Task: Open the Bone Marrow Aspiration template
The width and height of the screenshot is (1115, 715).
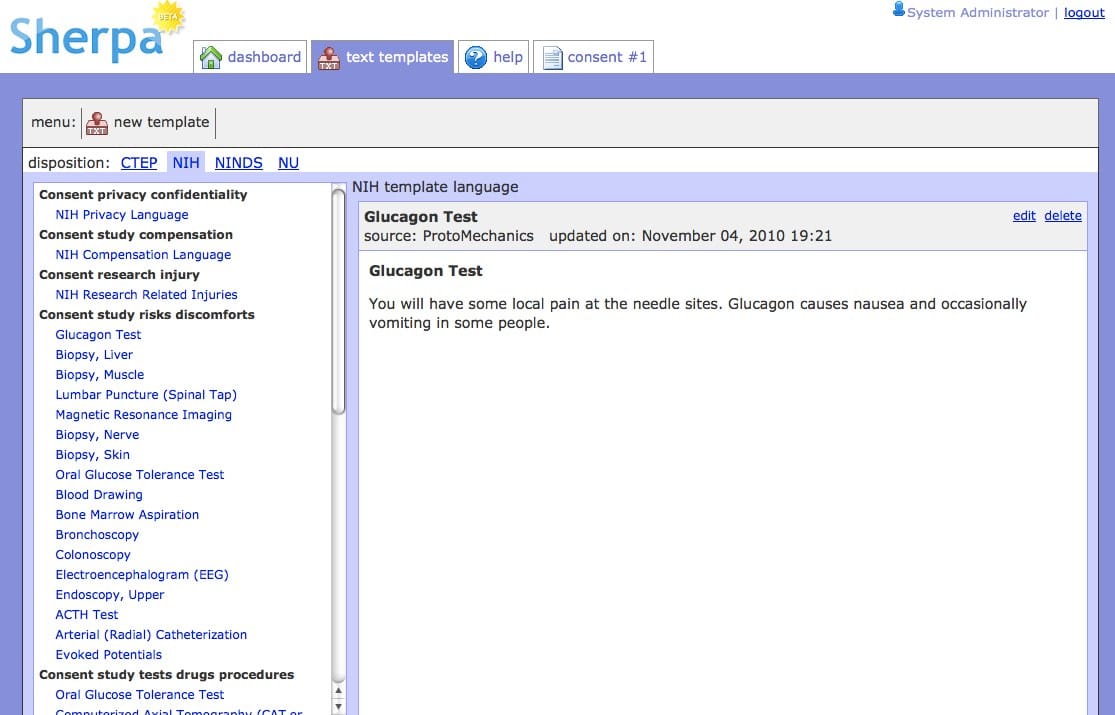Action: [x=127, y=515]
